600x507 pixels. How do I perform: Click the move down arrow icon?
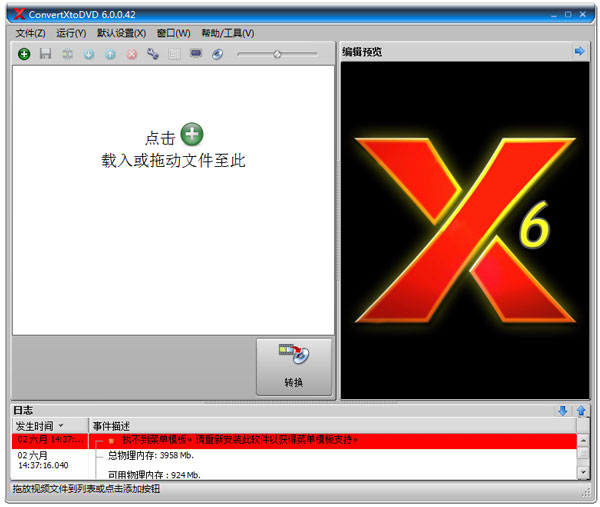pos(89,54)
